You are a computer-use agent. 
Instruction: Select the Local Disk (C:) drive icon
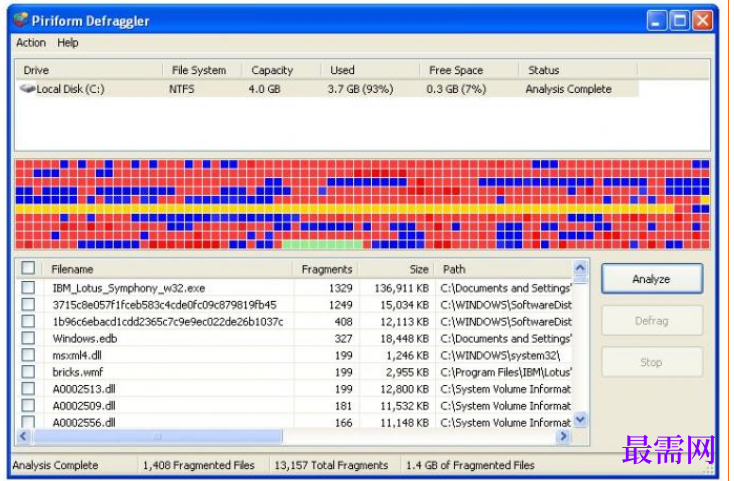tap(28, 88)
